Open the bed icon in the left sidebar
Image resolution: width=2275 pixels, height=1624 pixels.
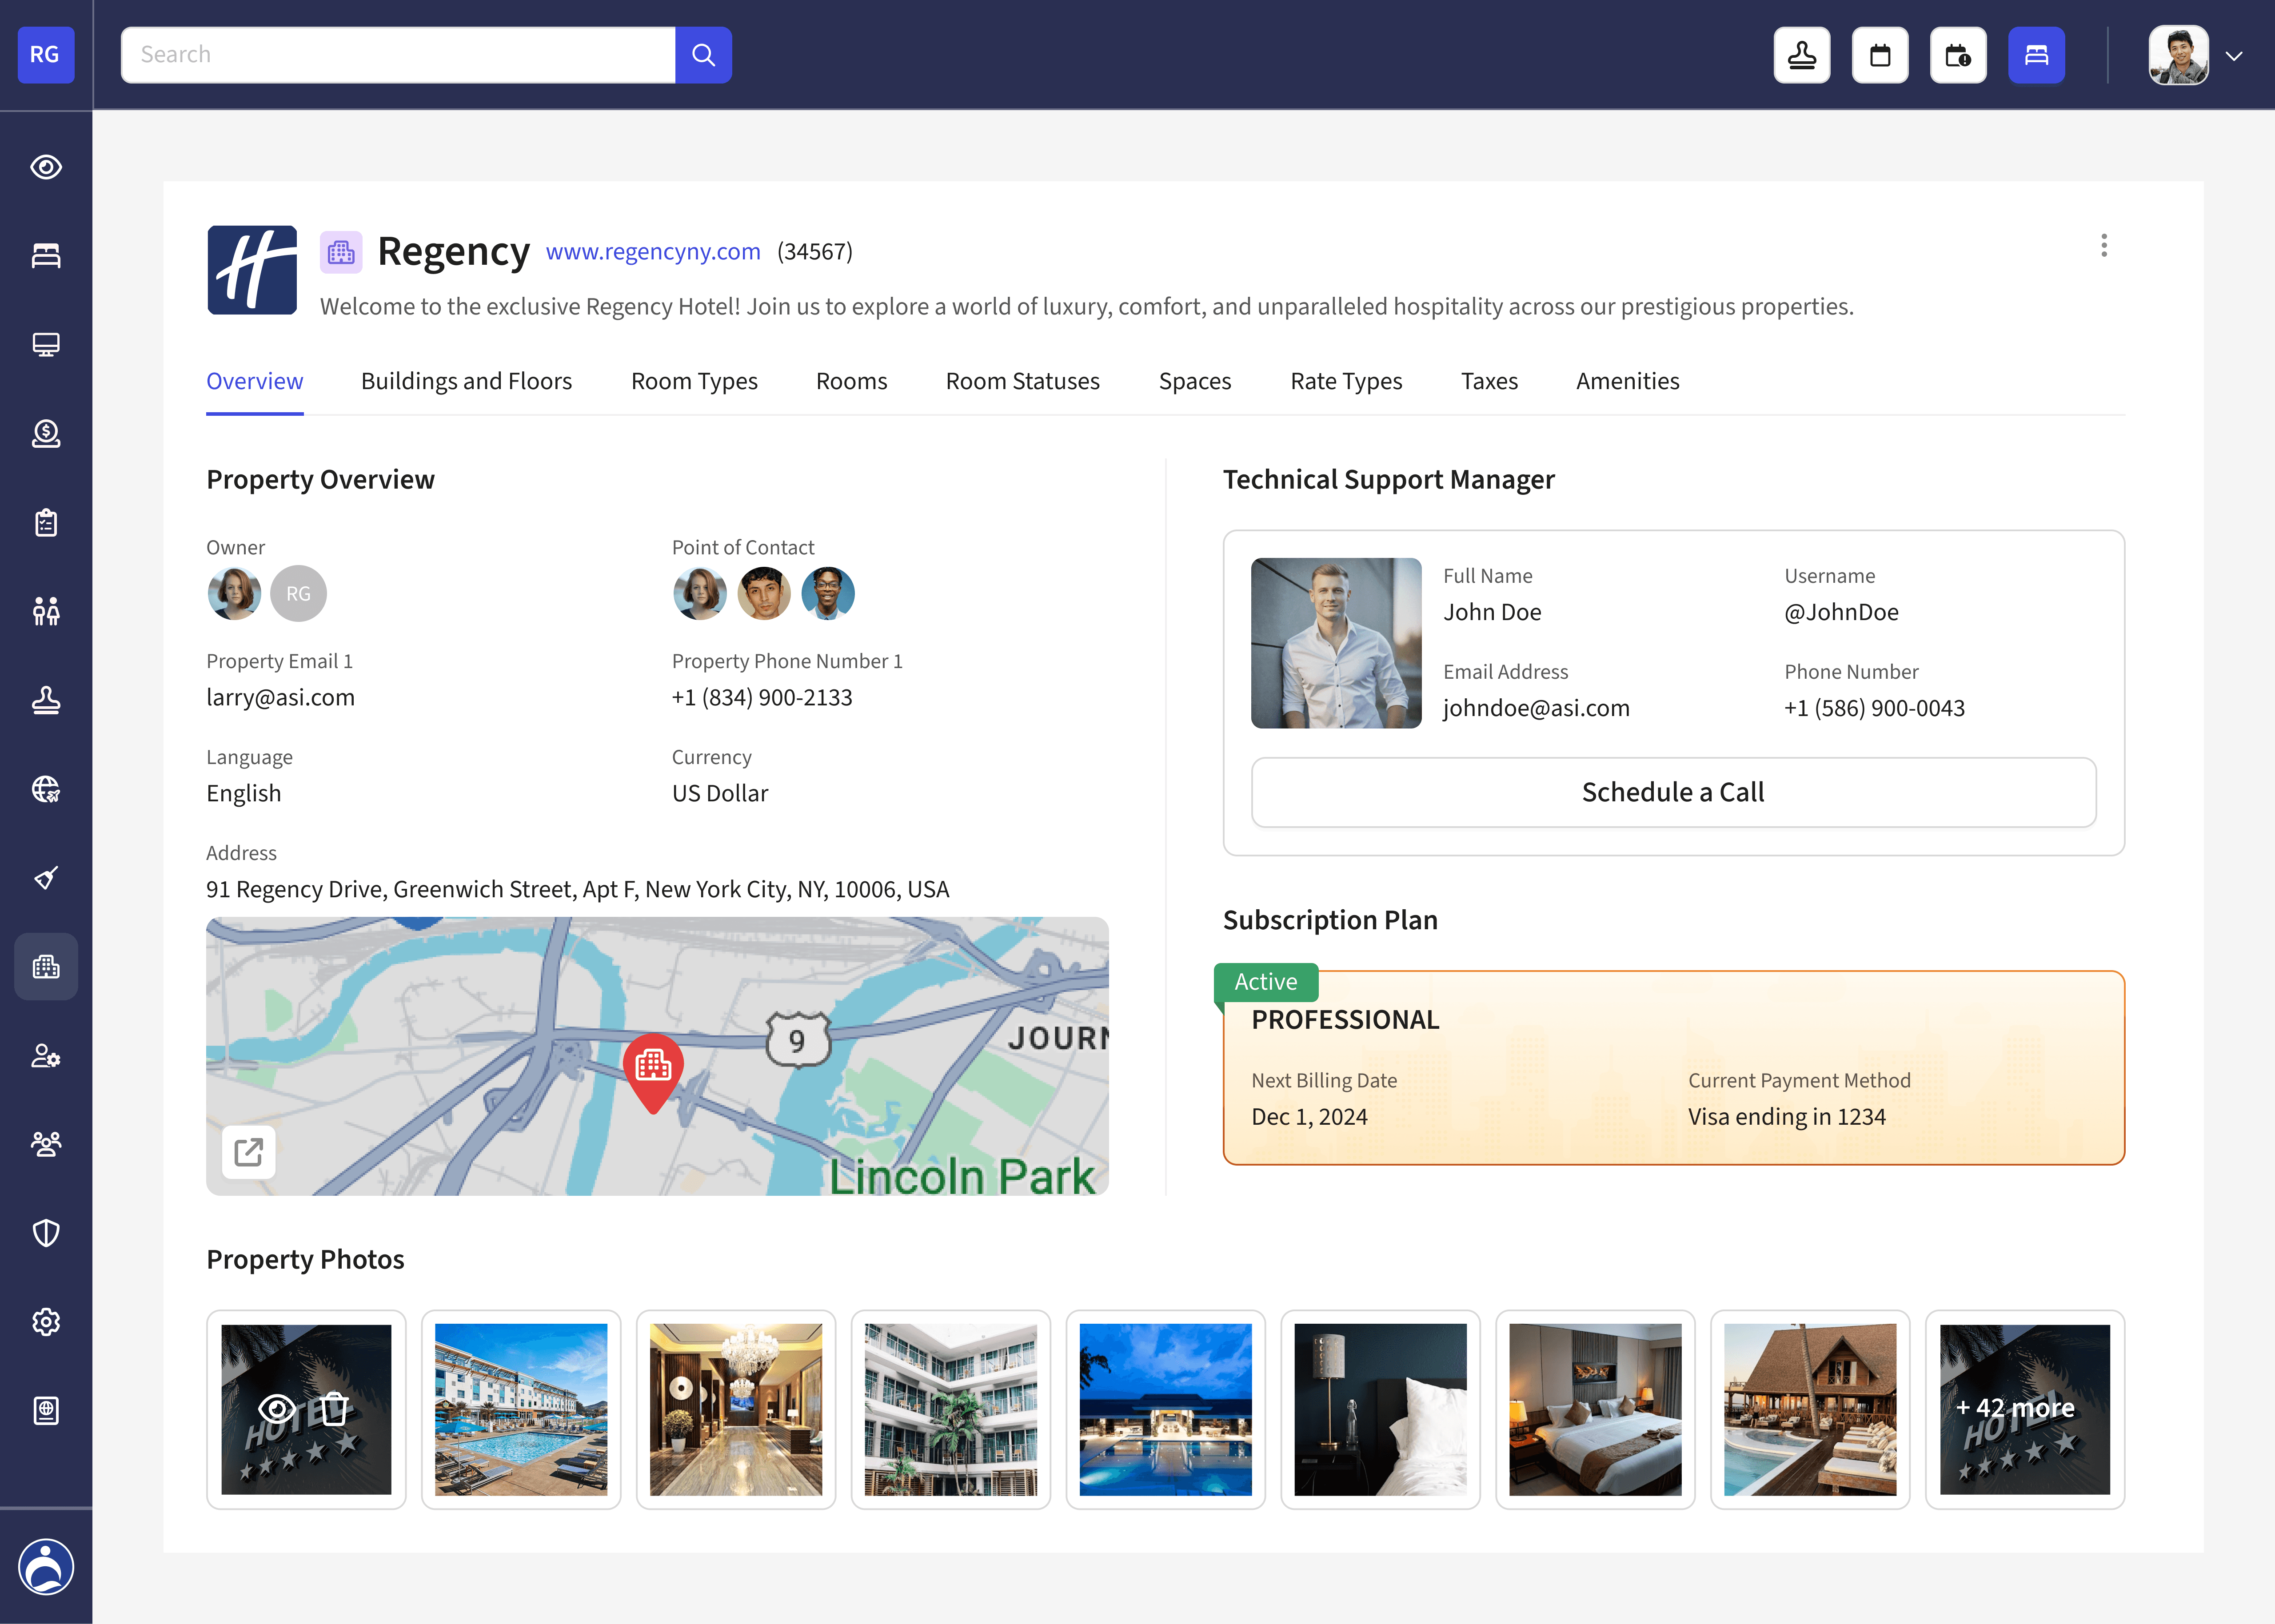pos(46,256)
